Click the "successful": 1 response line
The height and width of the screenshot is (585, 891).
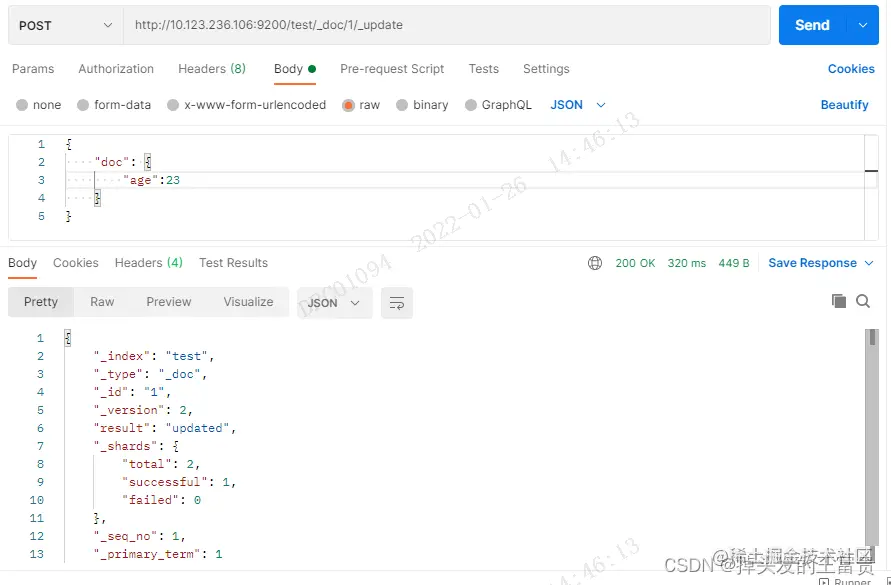click(178, 482)
